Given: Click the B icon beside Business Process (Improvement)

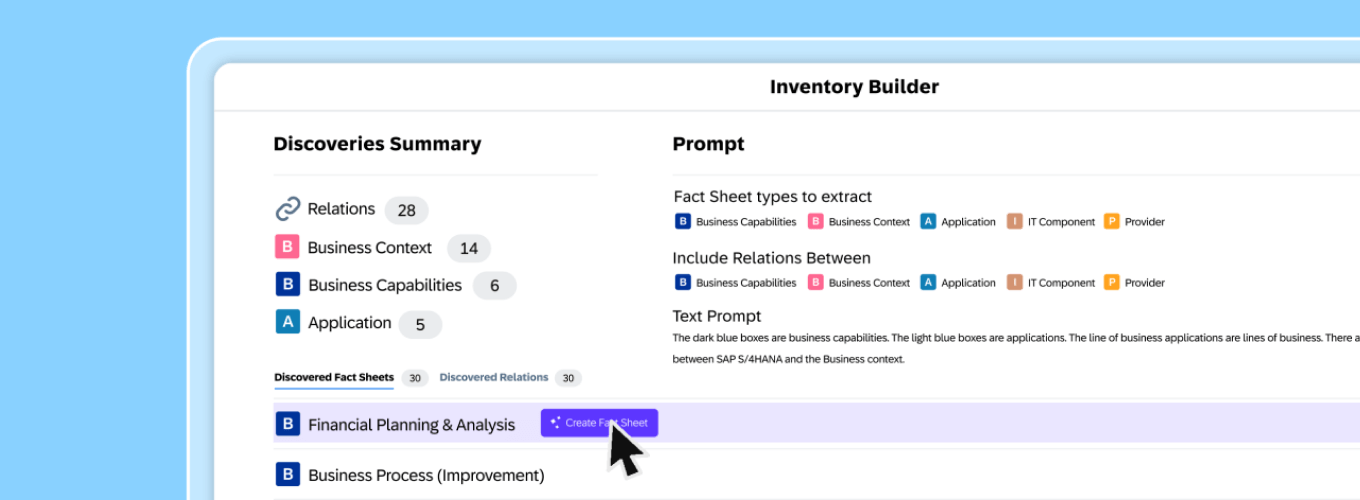Looking at the screenshot, I should point(288,475).
